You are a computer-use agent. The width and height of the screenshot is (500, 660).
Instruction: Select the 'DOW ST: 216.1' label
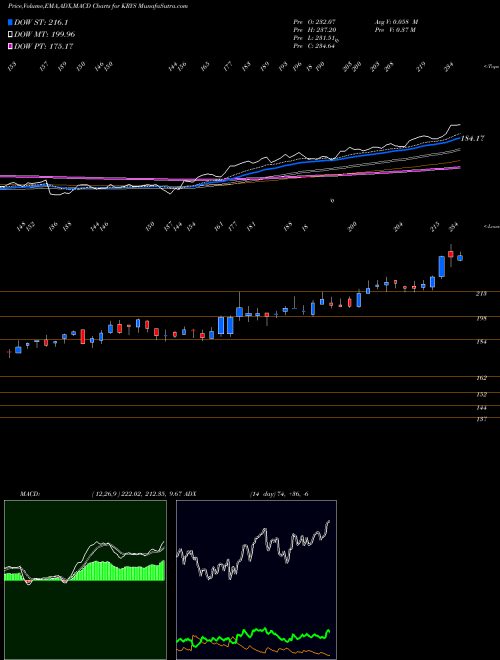[x=41, y=23]
